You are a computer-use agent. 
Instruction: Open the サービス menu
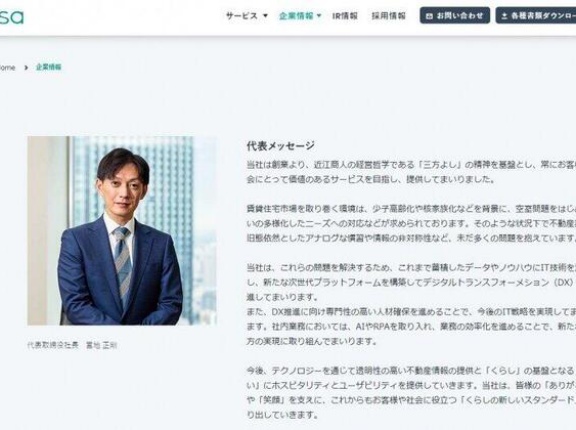click(242, 16)
